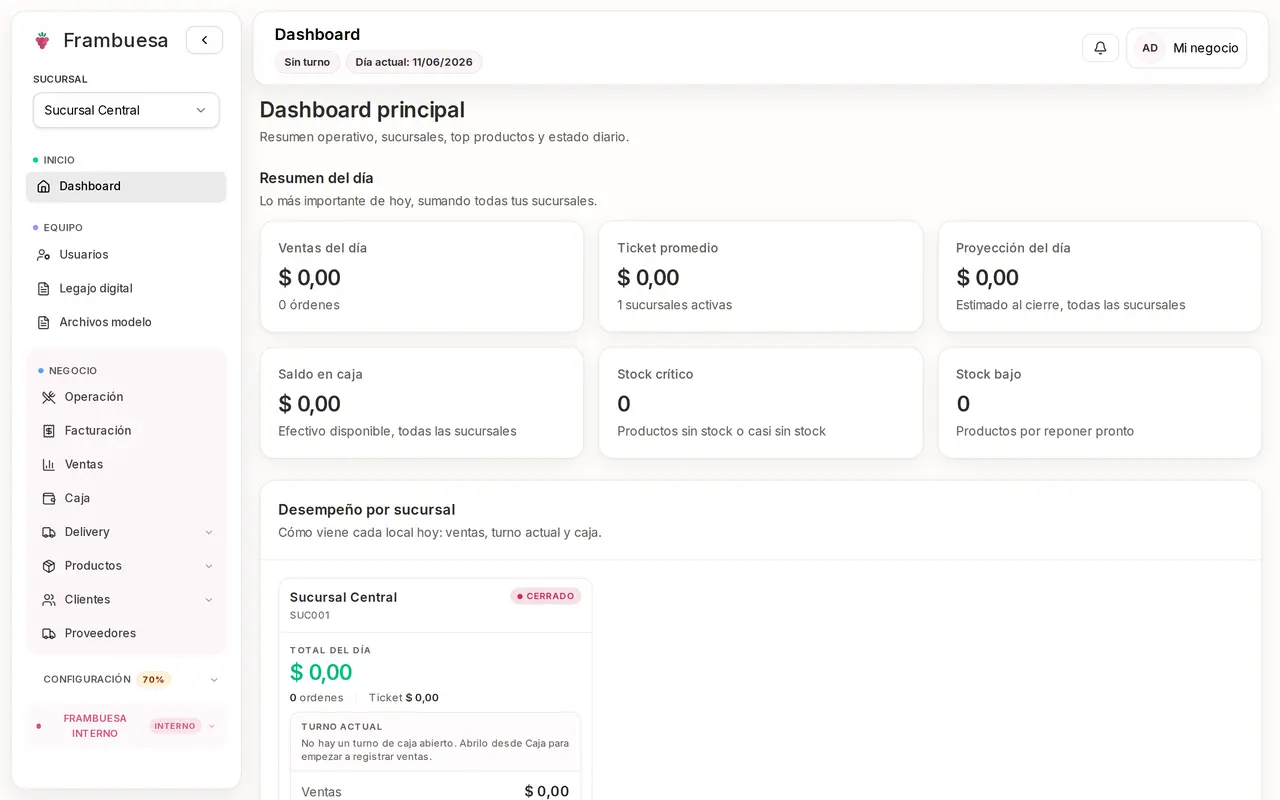Click the Proyección del día card

(1100, 277)
